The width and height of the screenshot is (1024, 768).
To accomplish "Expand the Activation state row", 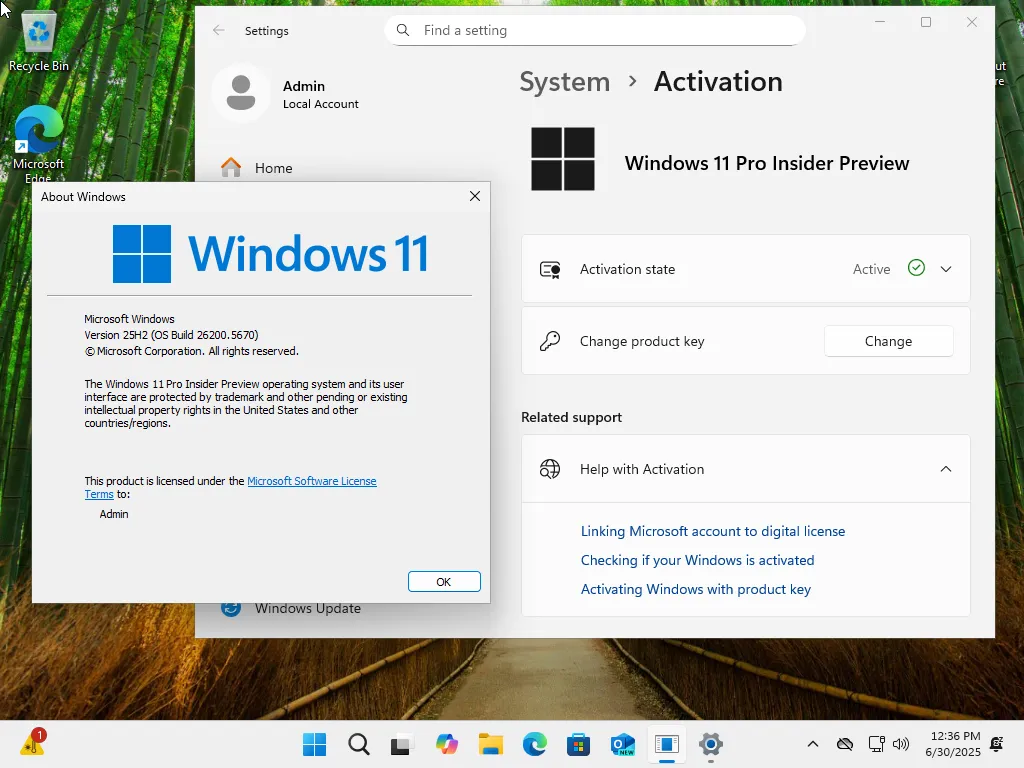I will (946, 269).
